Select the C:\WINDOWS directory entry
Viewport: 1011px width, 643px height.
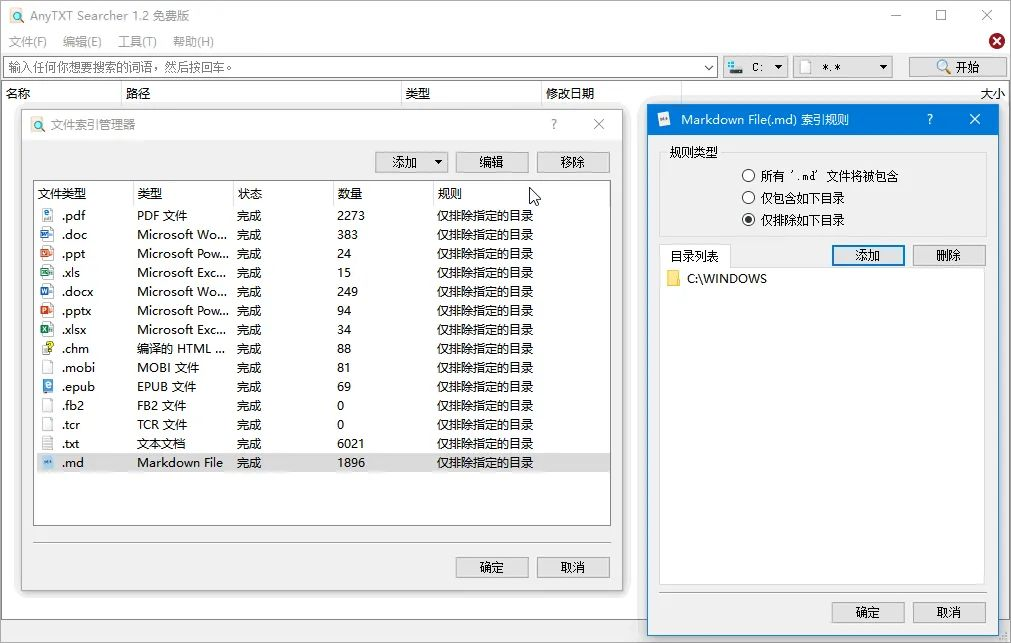[x=727, y=279]
